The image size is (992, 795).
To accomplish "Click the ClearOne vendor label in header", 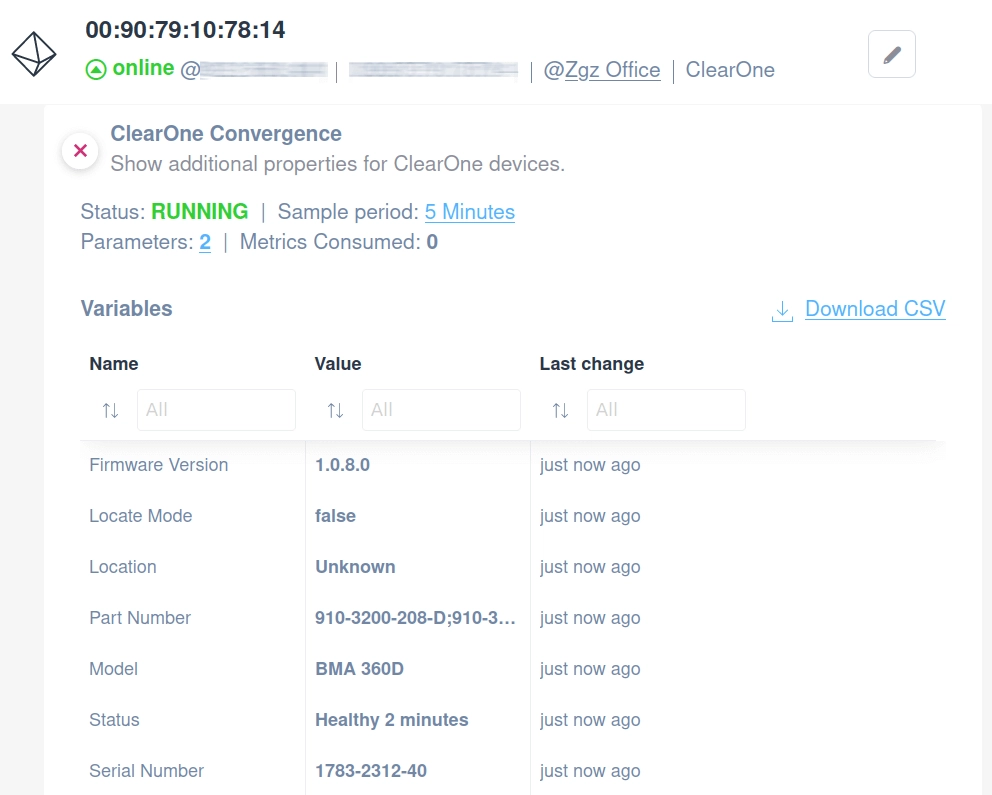I will (730, 70).
